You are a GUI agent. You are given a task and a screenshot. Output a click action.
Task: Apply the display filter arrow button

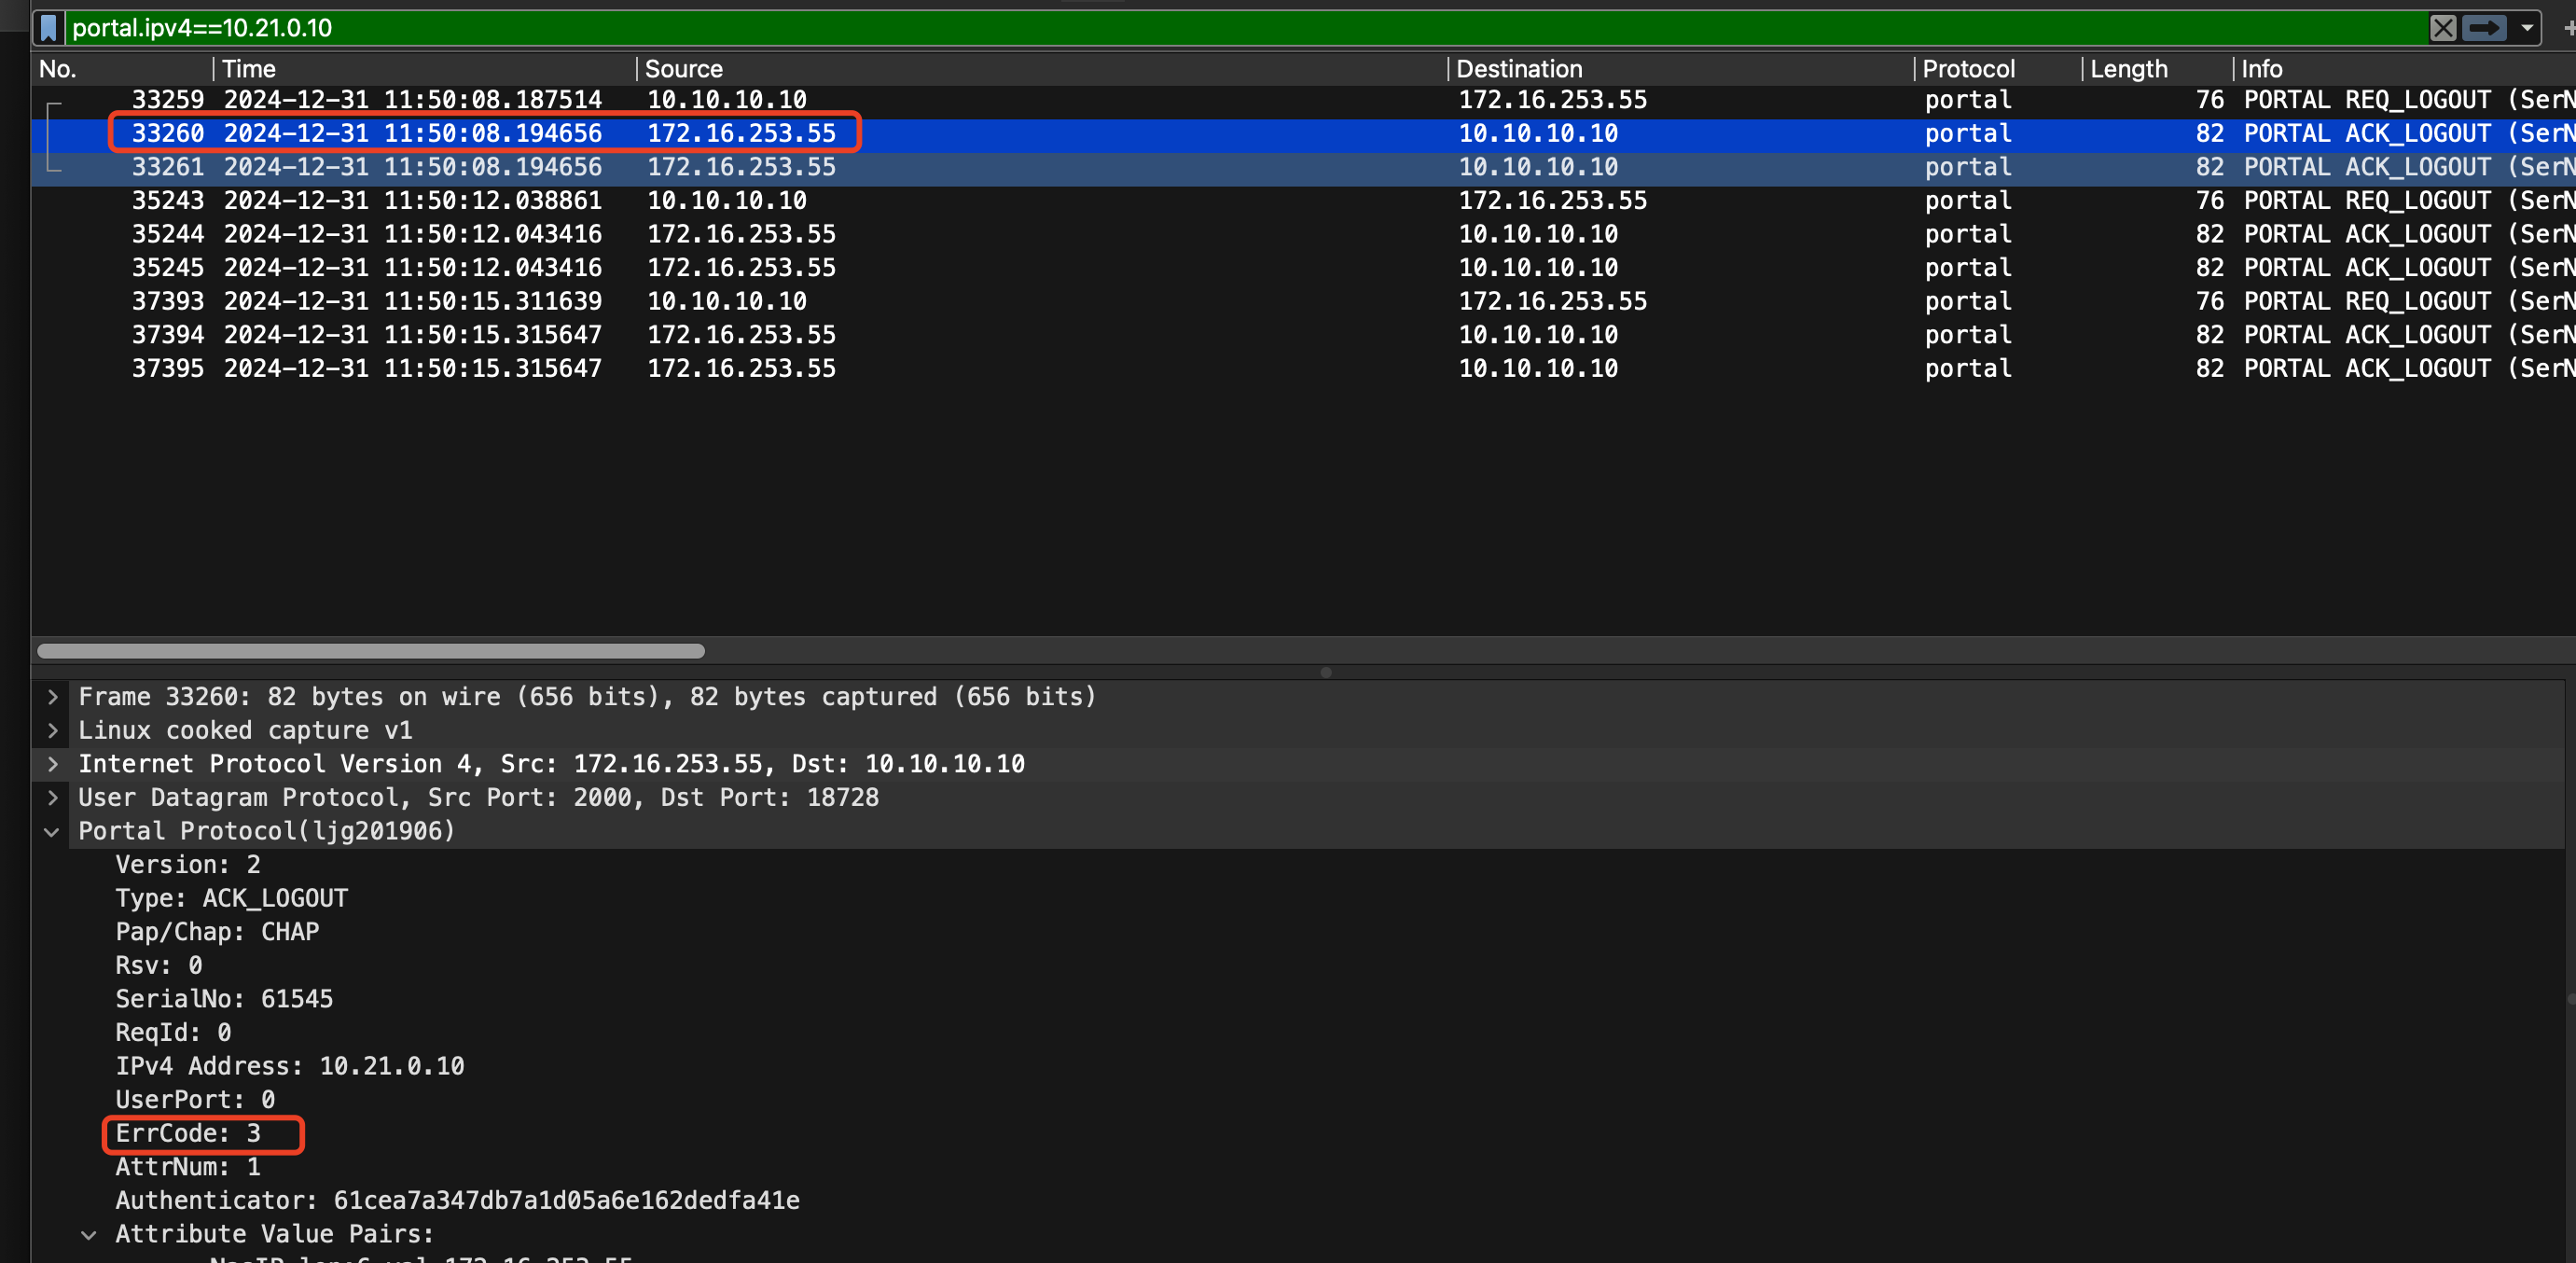2483,28
